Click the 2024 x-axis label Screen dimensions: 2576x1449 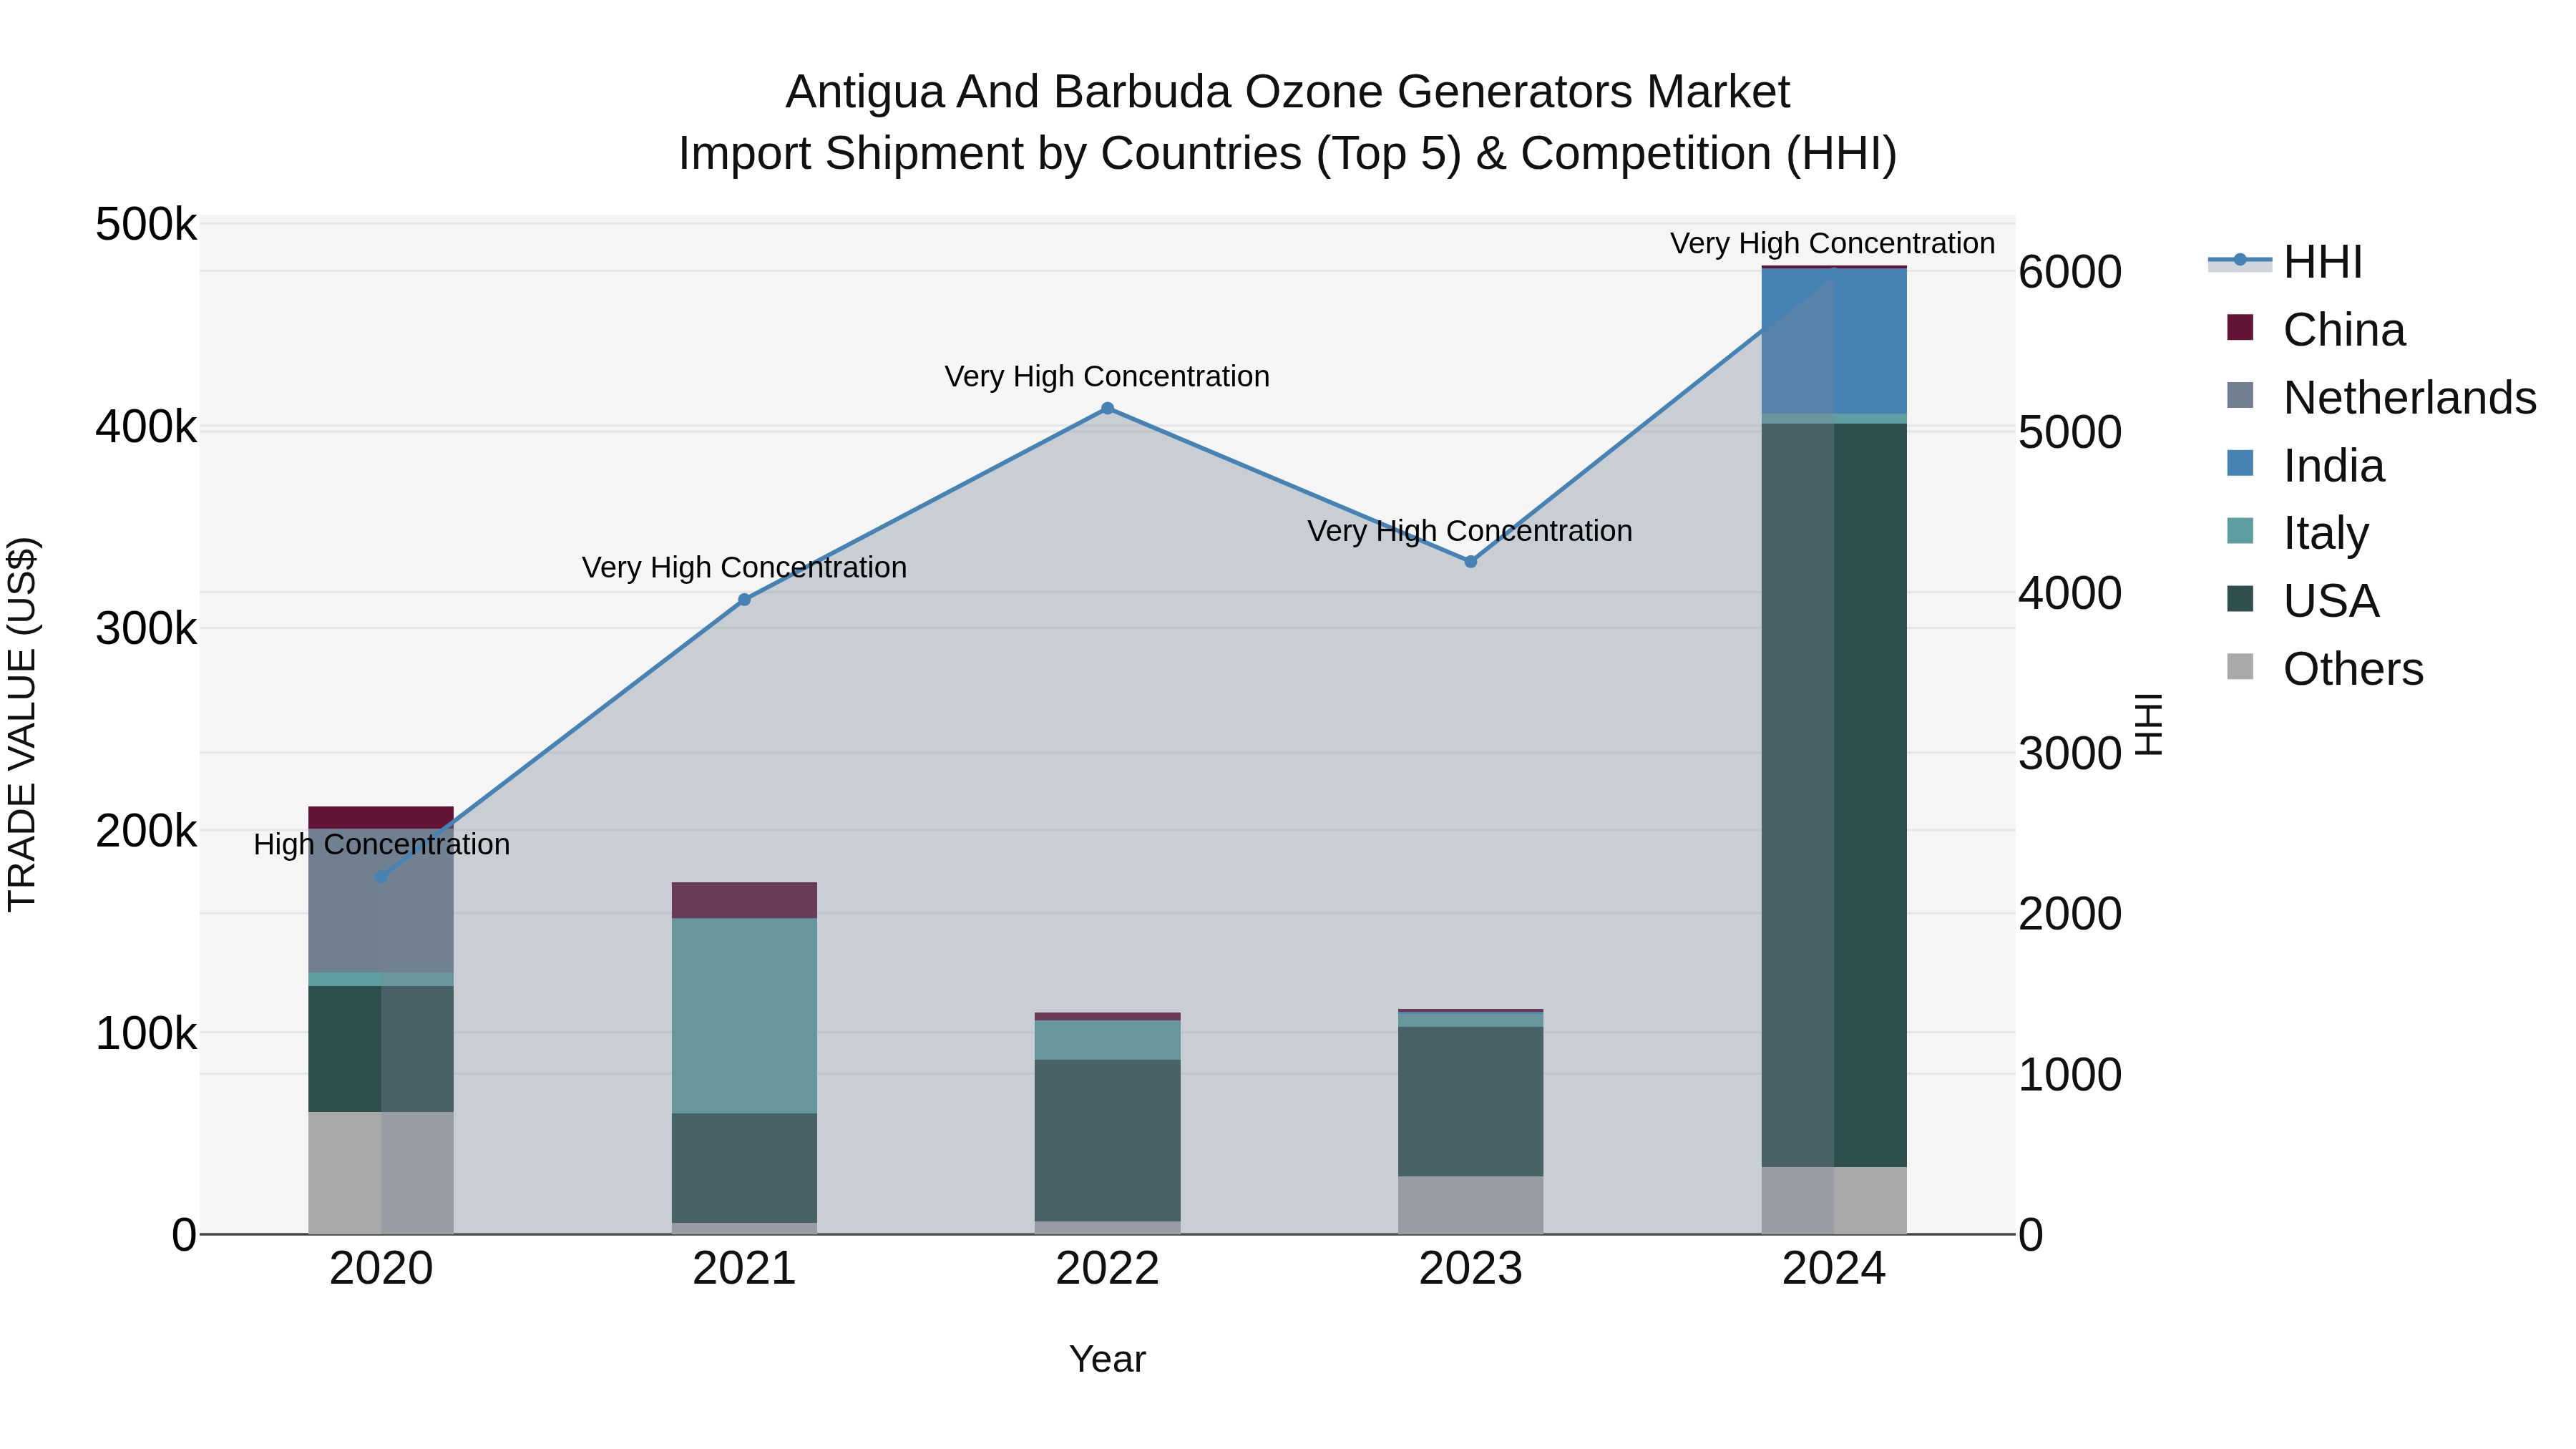tap(1834, 1269)
